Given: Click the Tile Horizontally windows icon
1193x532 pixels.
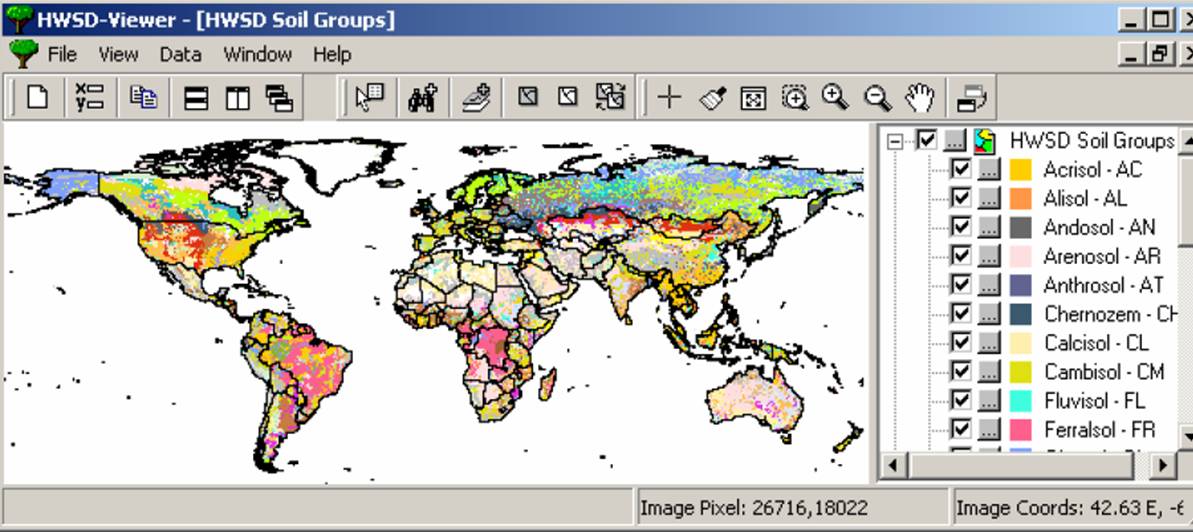Looking at the screenshot, I should (196, 97).
